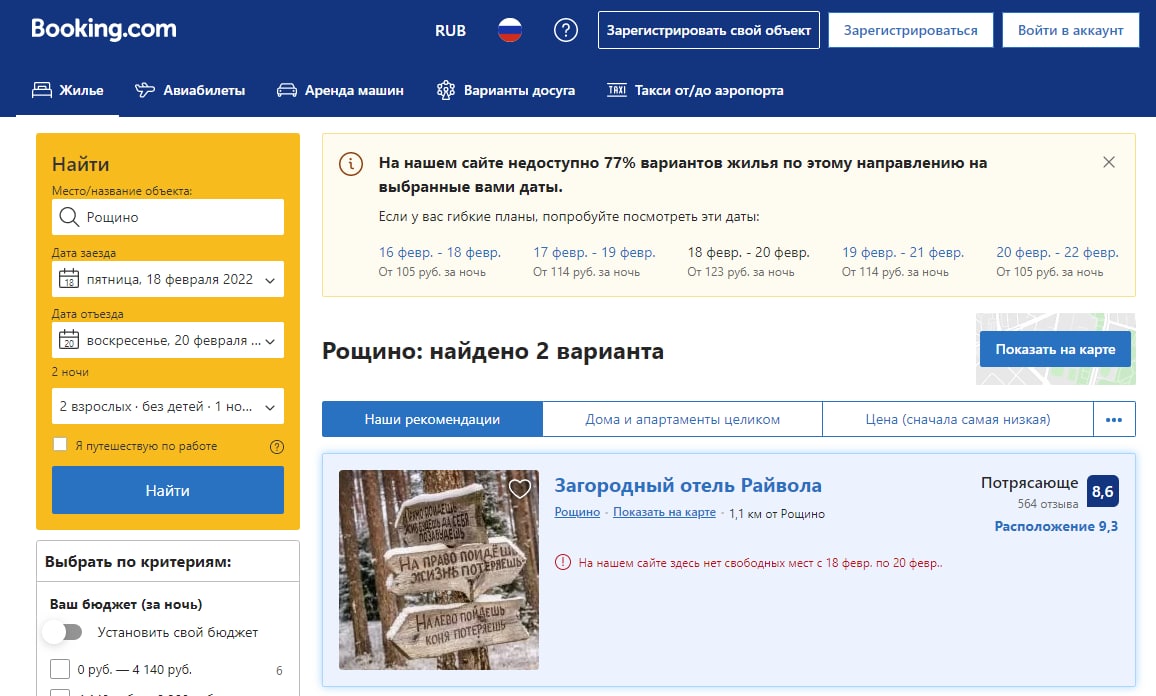Sort by Наши рекомендации
The image size is (1156, 696).
(x=432, y=420)
